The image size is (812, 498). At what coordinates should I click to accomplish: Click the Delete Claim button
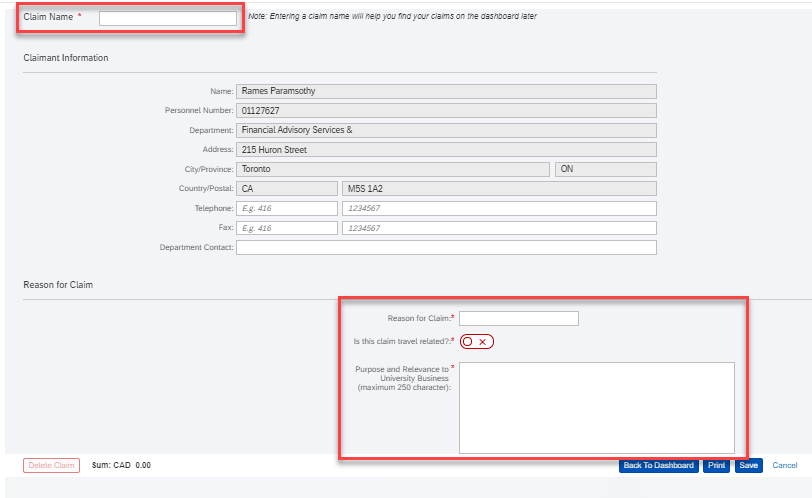coord(51,465)
